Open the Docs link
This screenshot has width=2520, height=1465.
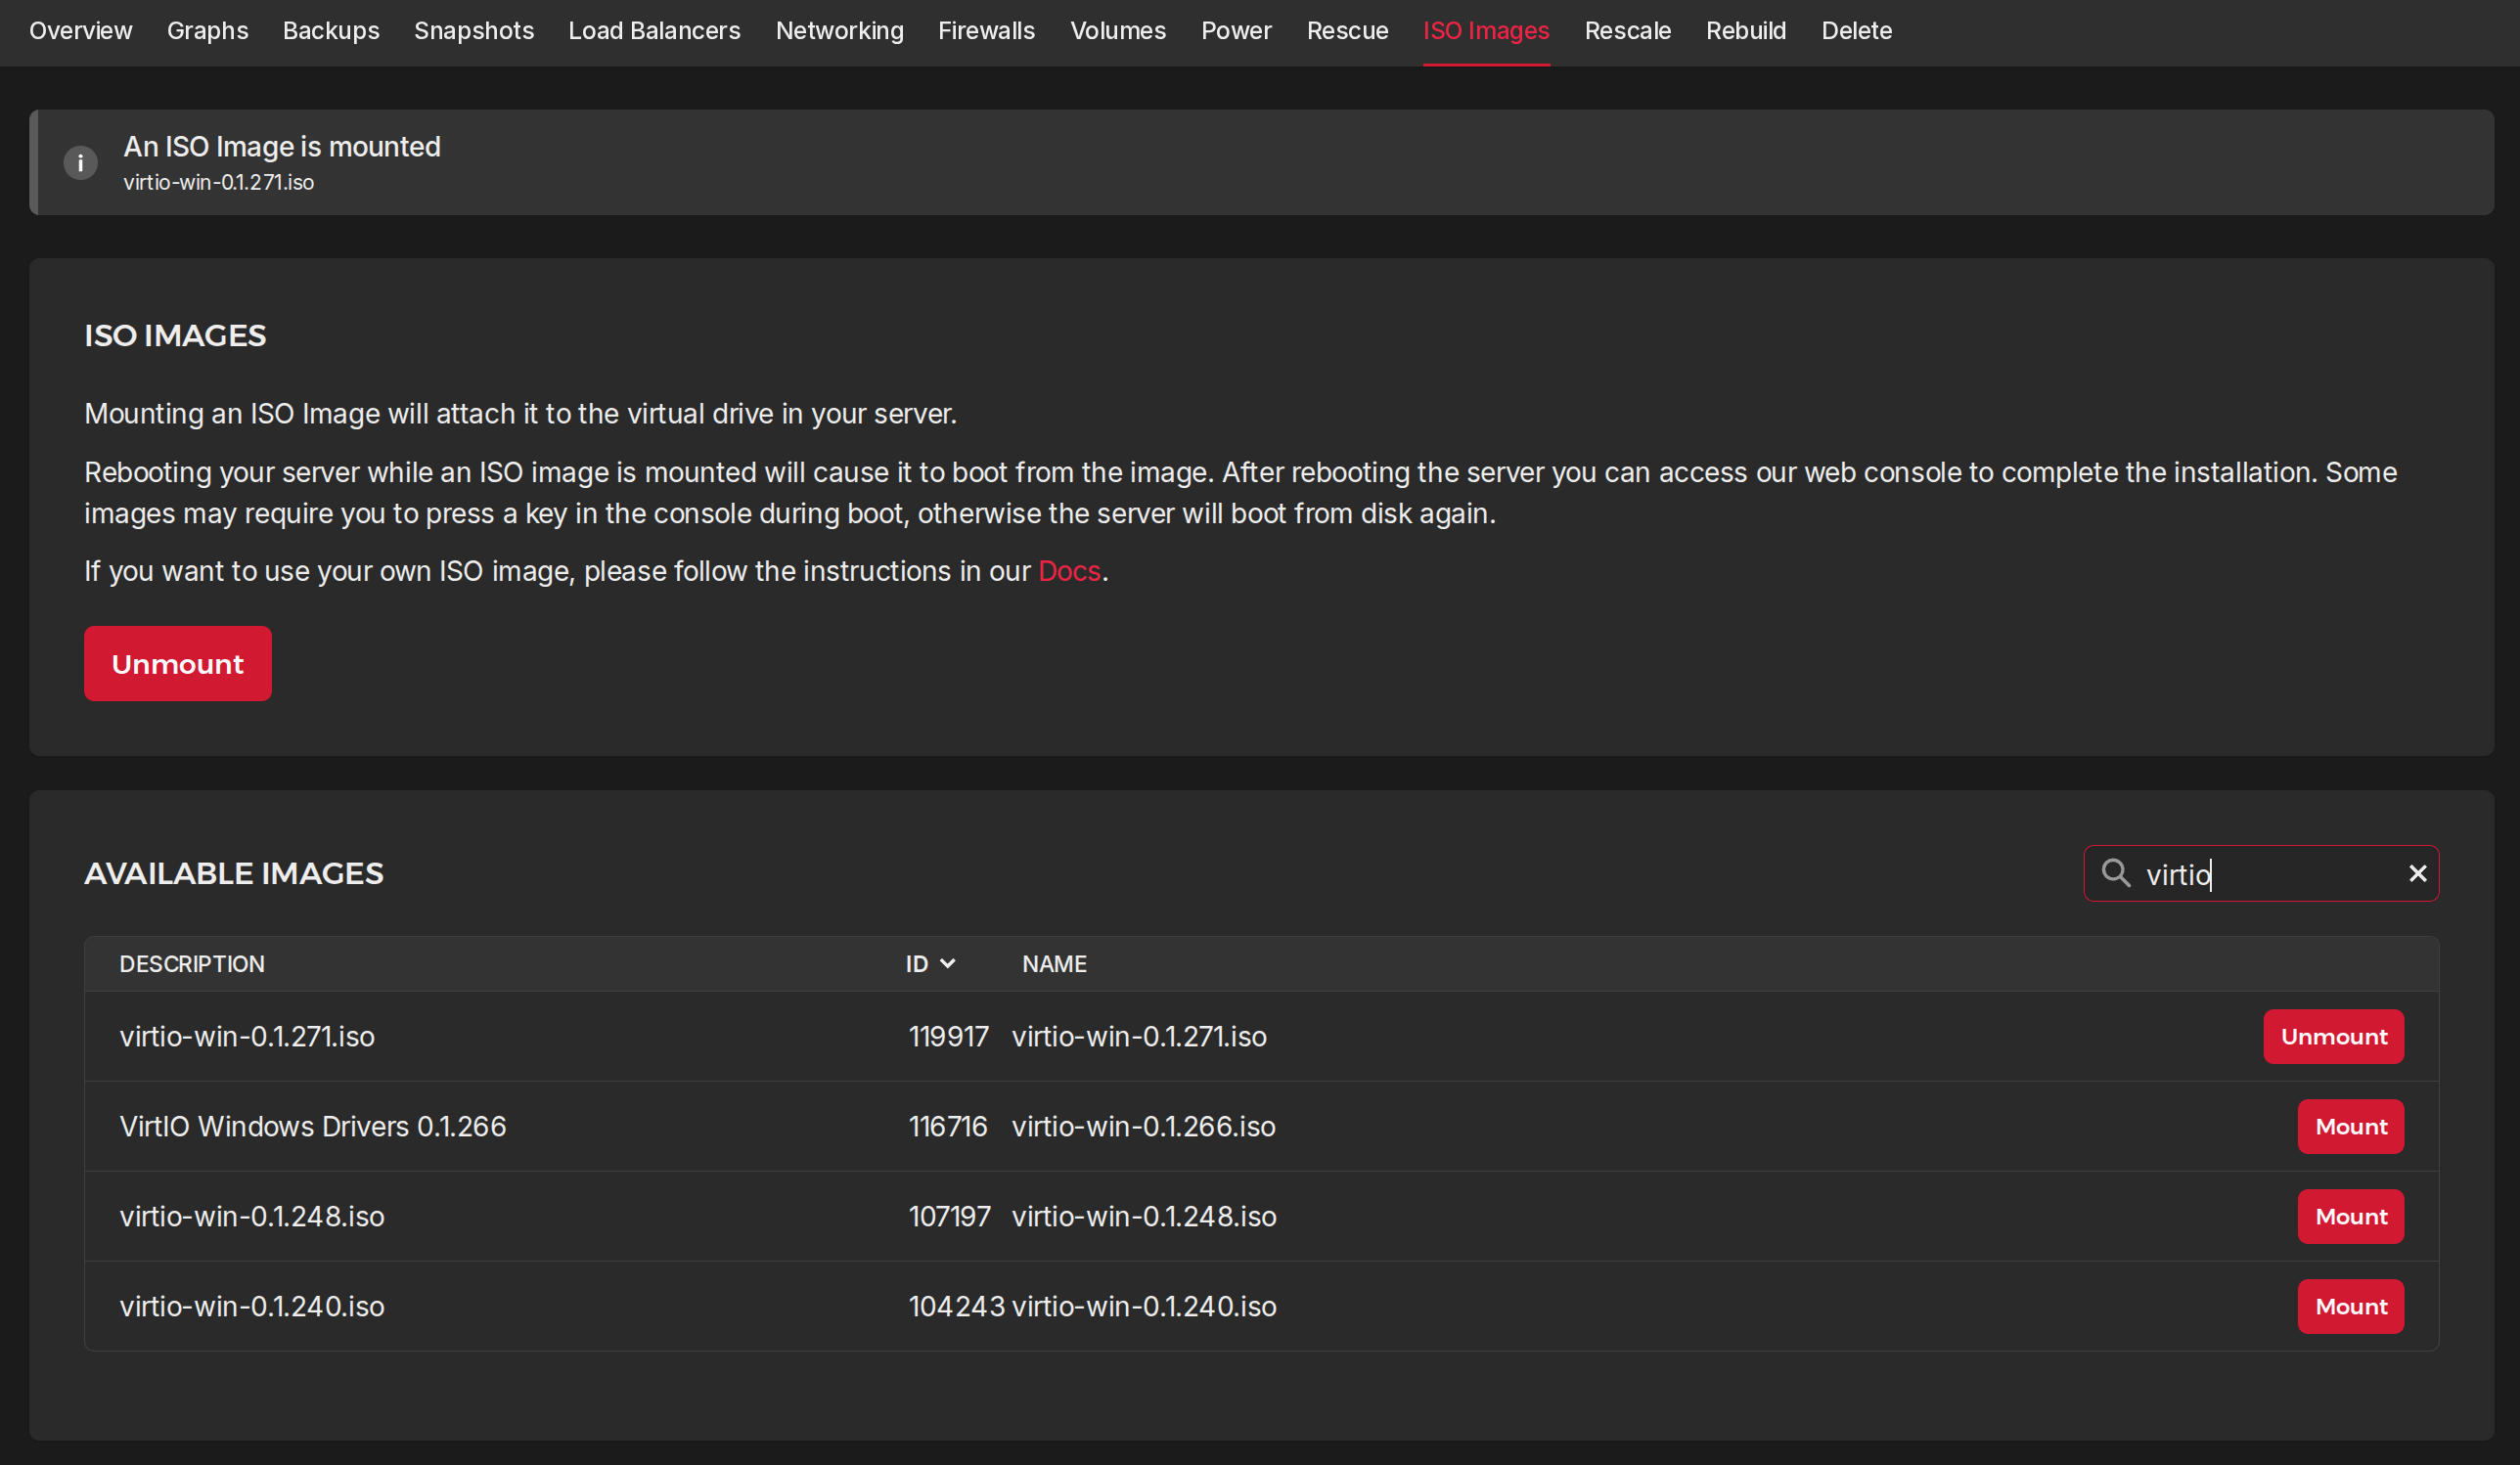point(1069,571)
